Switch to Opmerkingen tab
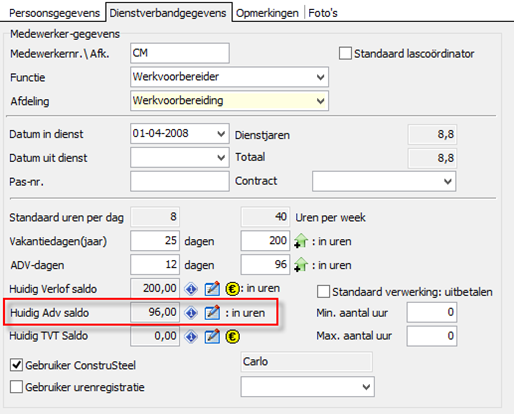Screen dimensions: 514x414 click(267, 13)
